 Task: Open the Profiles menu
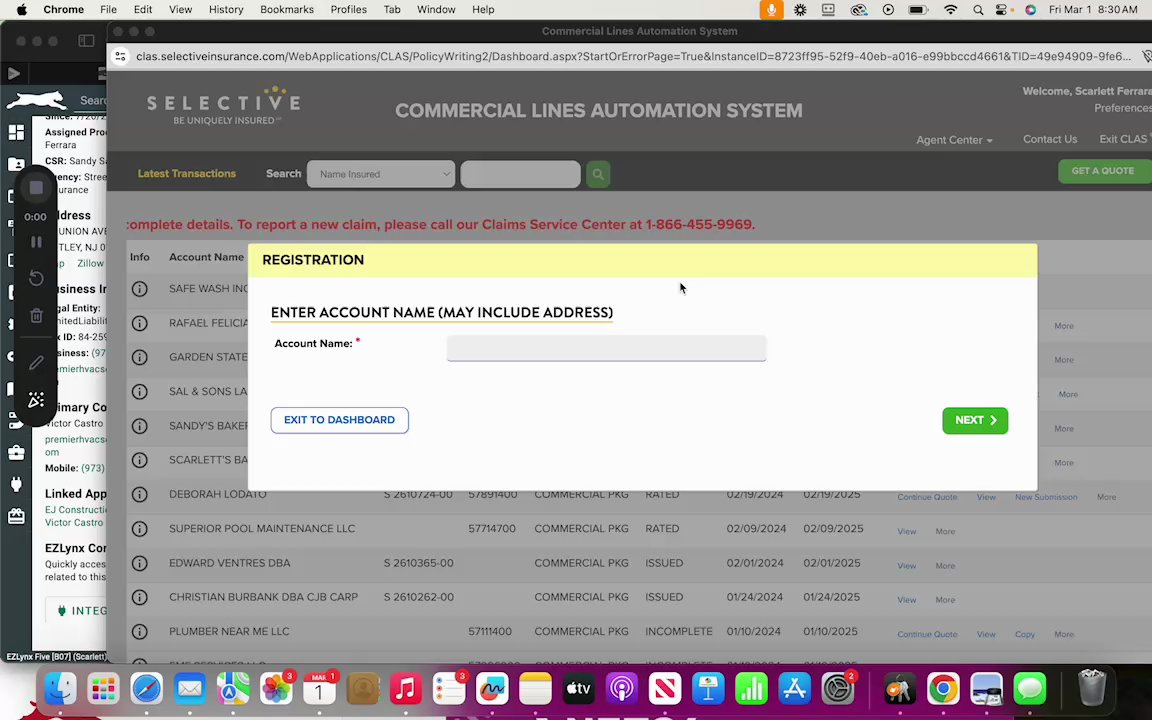[348, 10]
